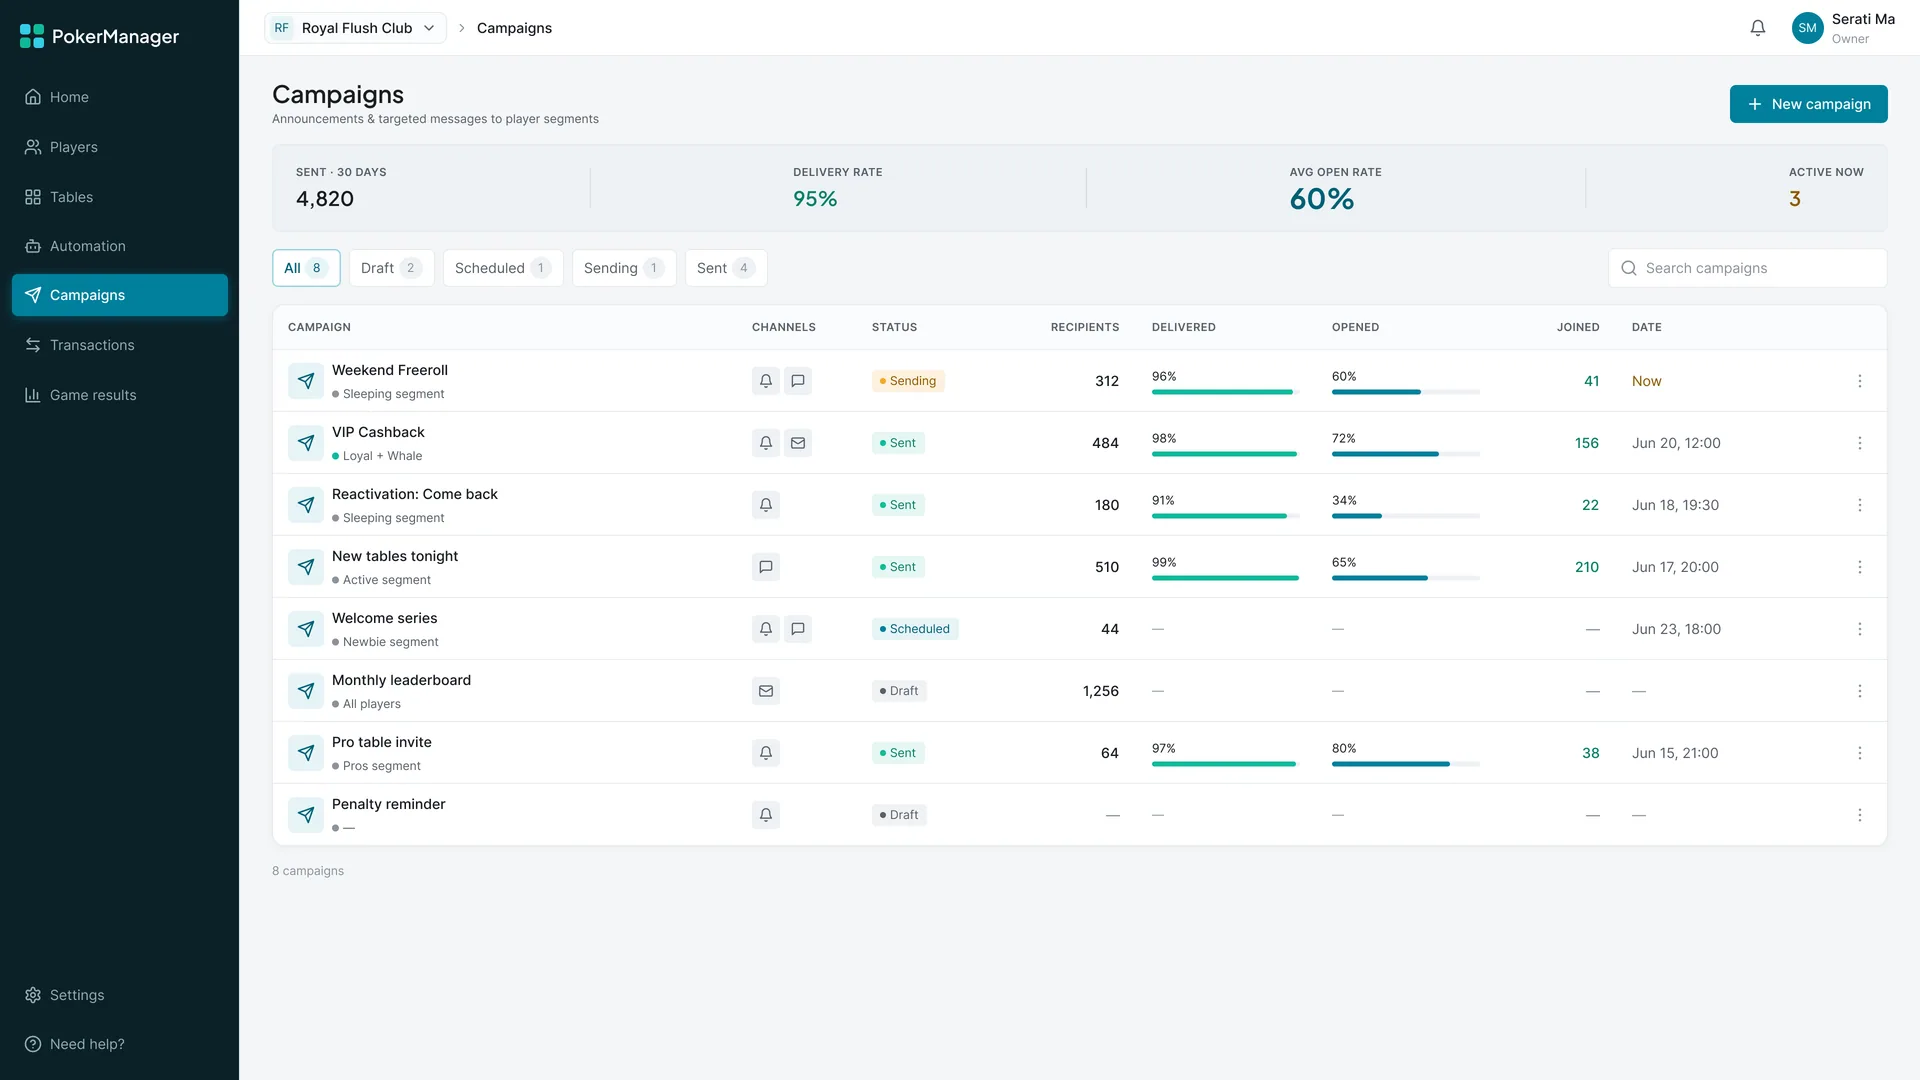Focus the Search campaigns field
The image size is (1920, 1080).
[x=1747, y=268]
